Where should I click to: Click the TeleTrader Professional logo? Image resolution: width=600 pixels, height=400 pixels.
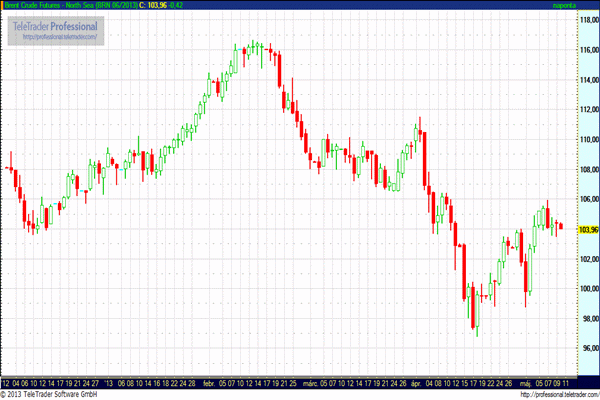[60, 25]
